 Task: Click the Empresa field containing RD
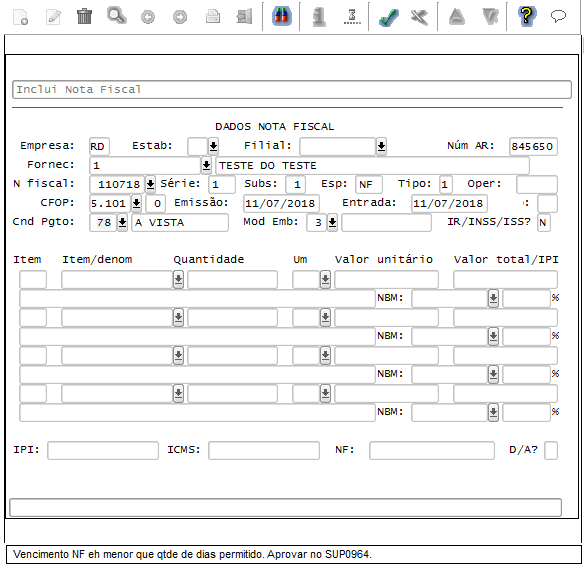99,146
